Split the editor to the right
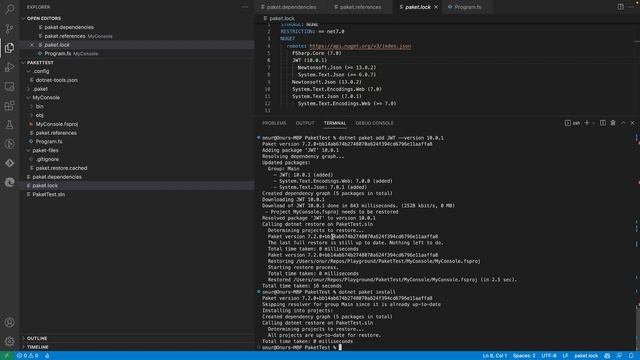 click(620, 7)
